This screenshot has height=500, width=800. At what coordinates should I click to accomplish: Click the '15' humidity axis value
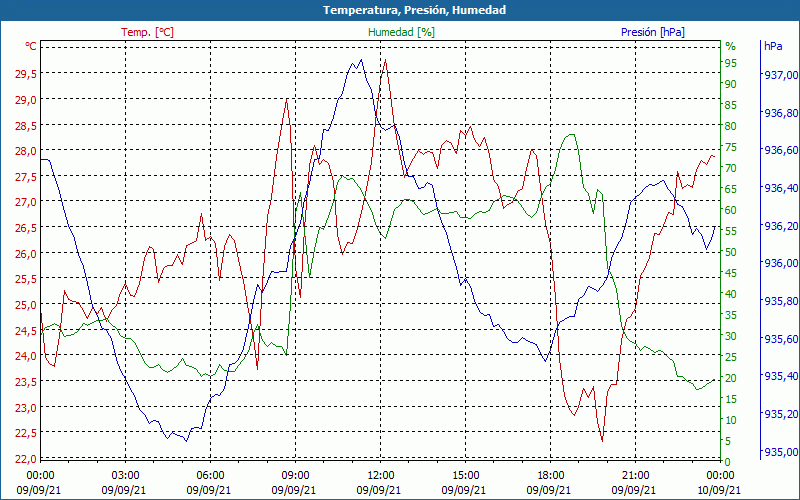pos(731,399)
